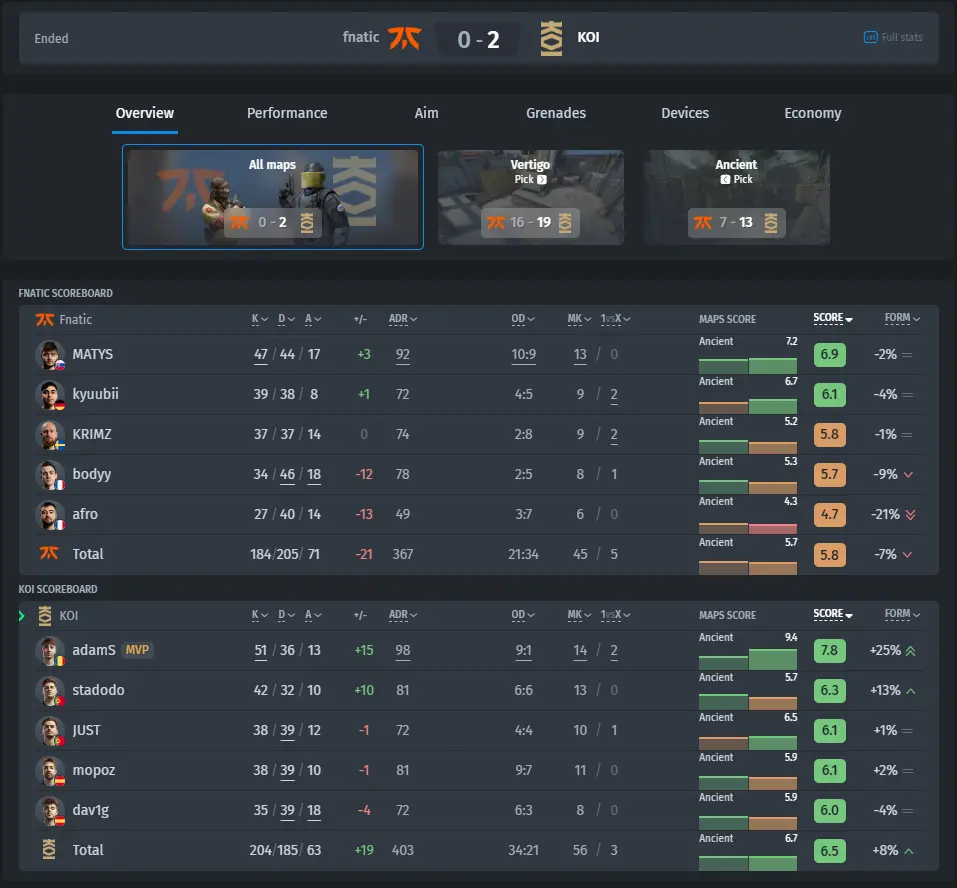
Task: Sort the KOI scoreboard by FORM
Action: (x=902, y=614)
